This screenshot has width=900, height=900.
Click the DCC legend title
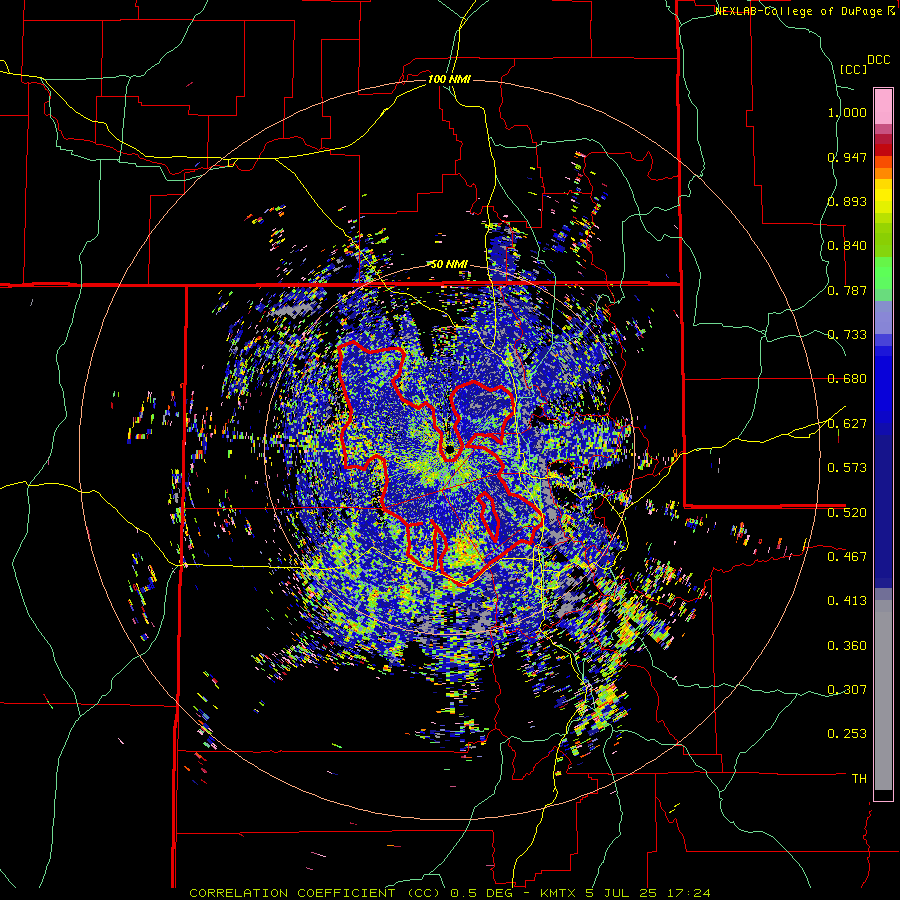point(879,60)
